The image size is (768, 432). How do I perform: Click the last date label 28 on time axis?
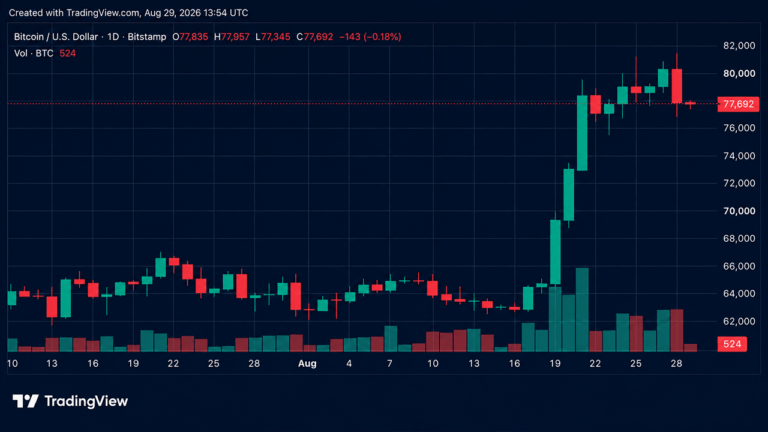click(676, 363)
